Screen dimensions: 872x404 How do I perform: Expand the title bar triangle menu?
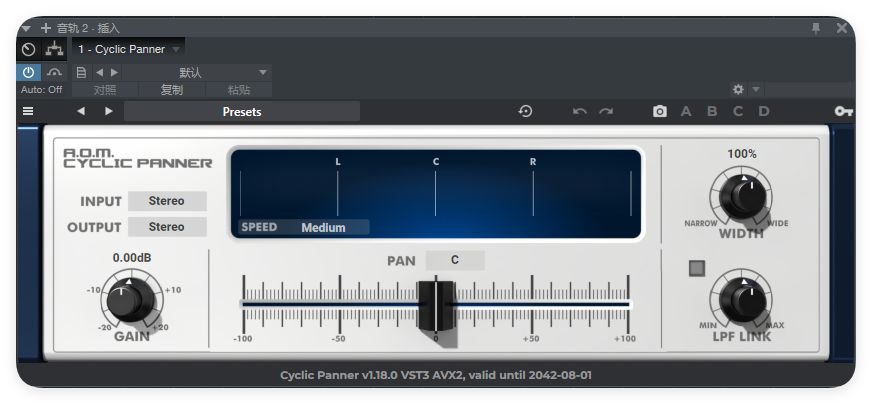pos(26,28)
